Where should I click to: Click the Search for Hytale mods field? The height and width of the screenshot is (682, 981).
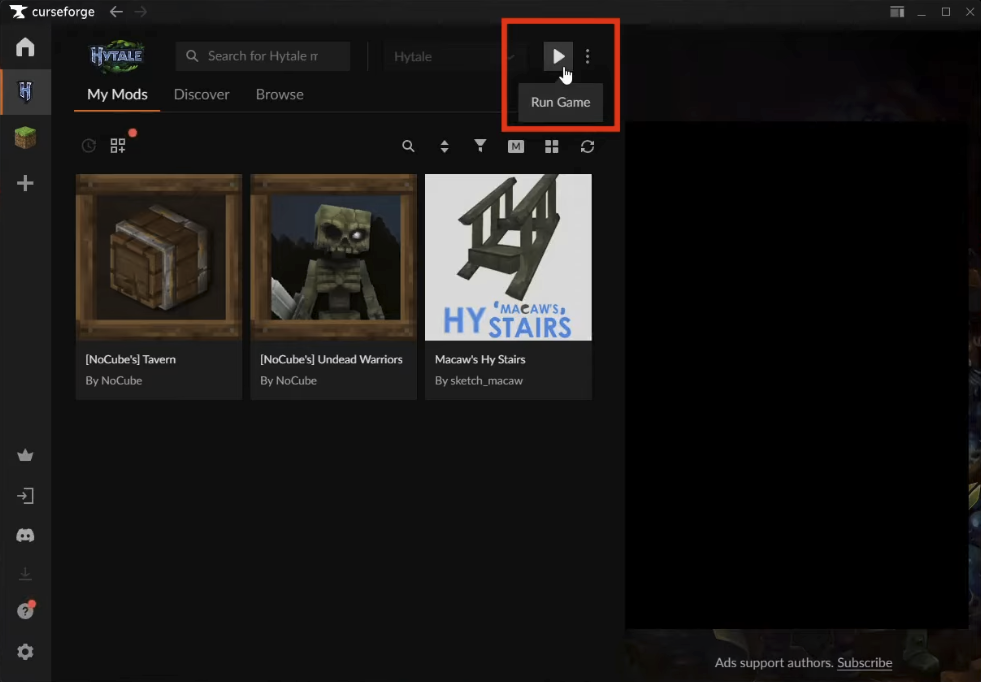coord(262,57)
